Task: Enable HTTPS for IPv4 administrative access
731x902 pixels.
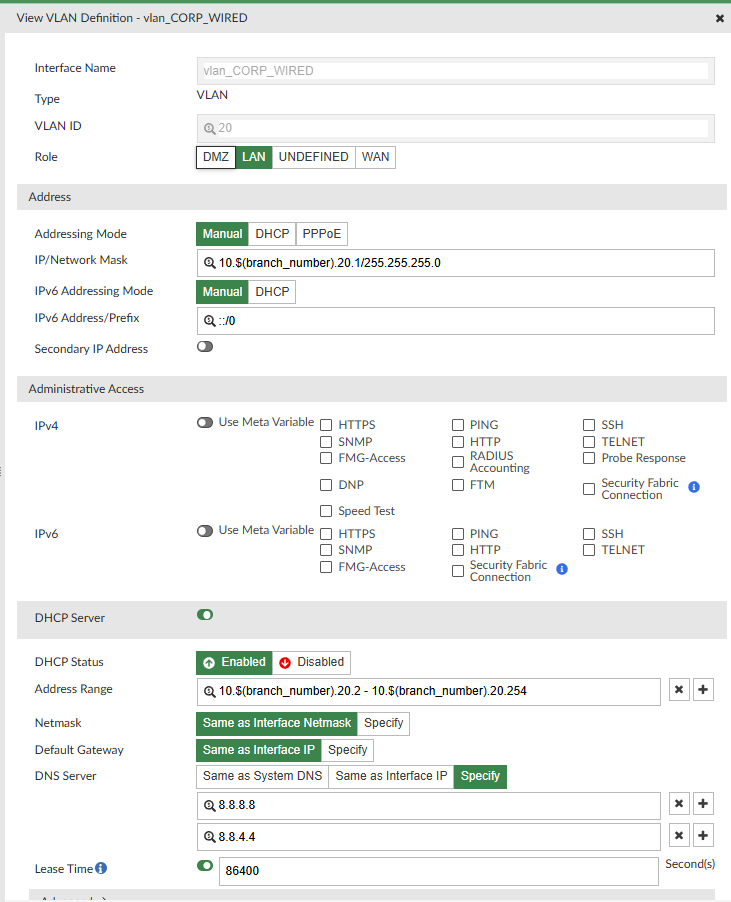Action: 326,425
